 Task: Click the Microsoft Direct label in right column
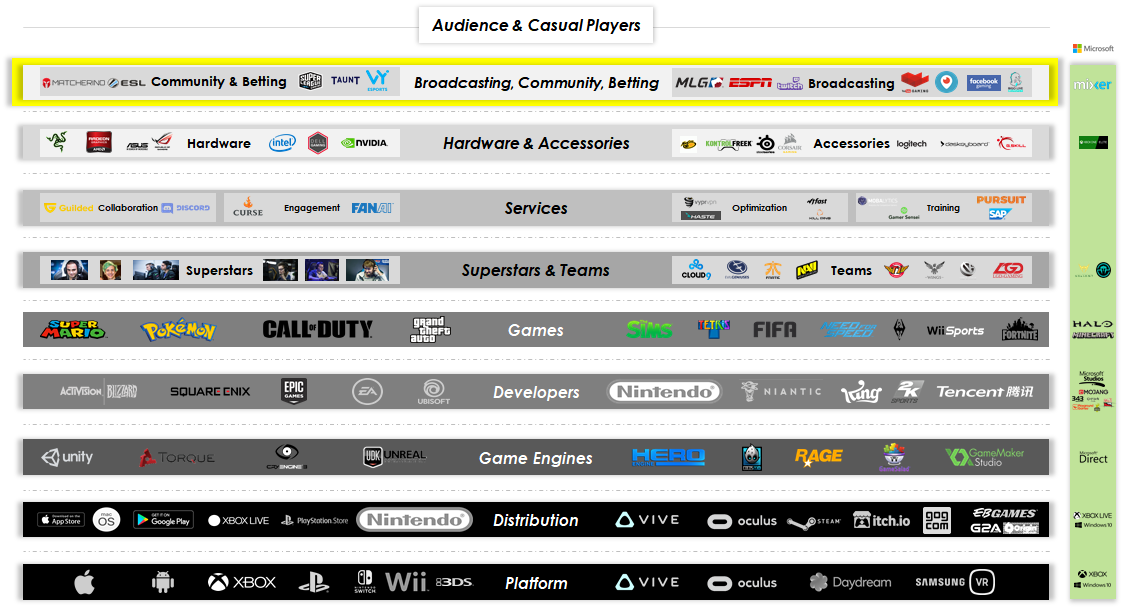pos(1093,457)
